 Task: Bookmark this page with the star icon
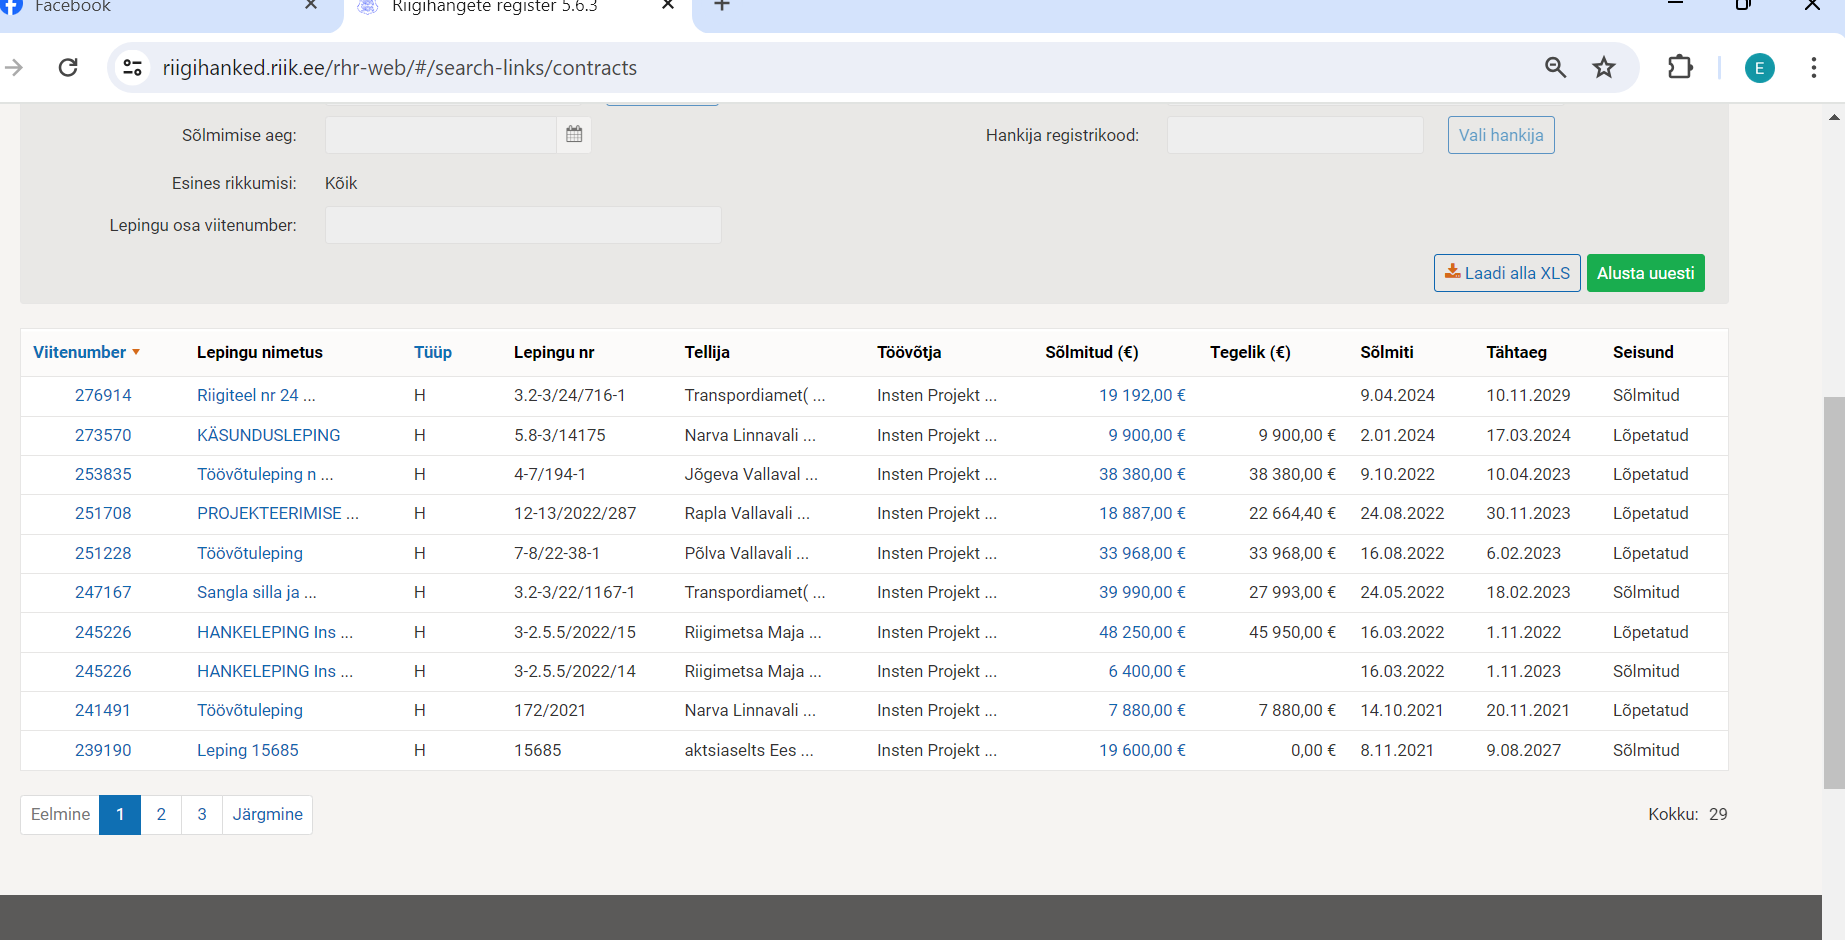pyautogui.click(x=1604, y=67)
